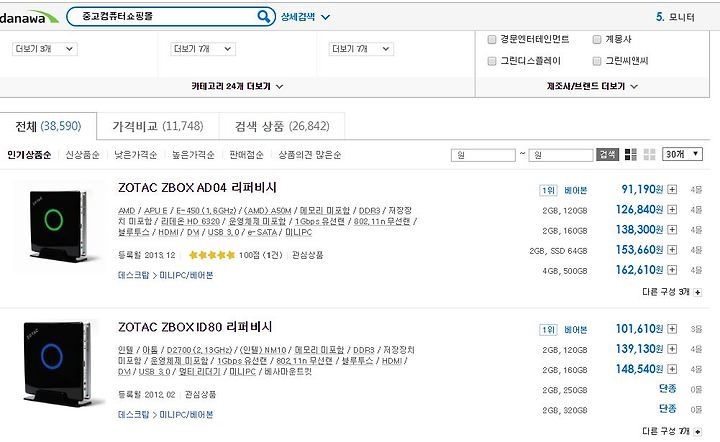Sort by 높은가격순
720x442 pixels.
tap(193, 155)
